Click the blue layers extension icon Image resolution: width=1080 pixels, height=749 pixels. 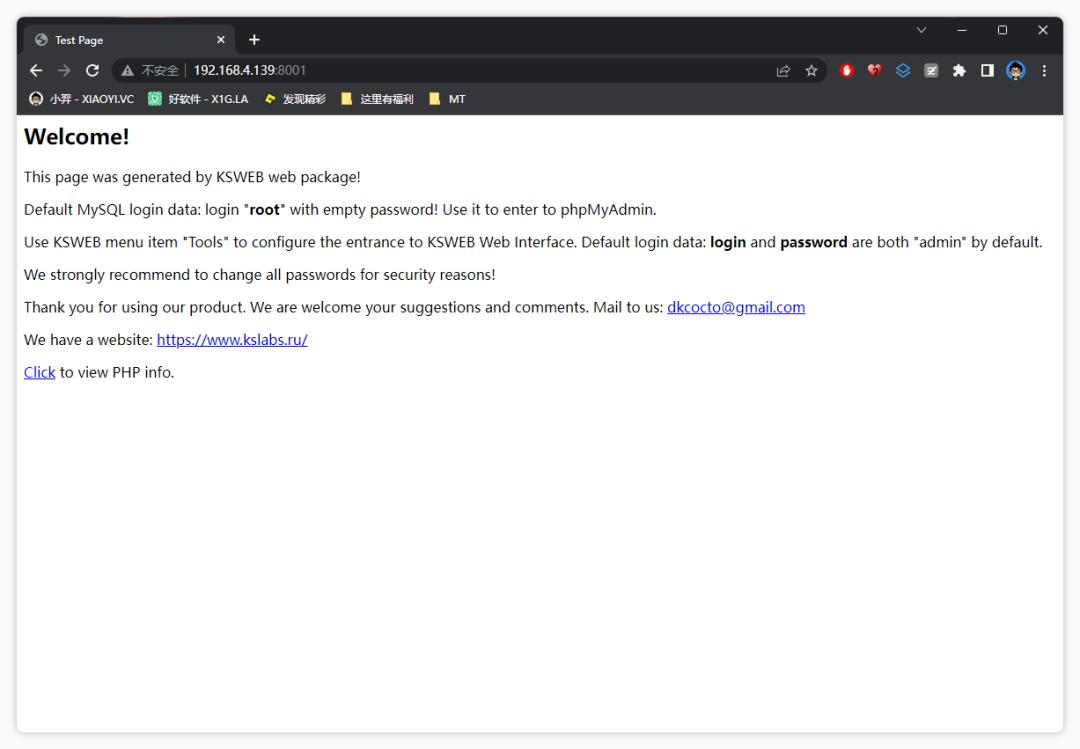point(903,70)
